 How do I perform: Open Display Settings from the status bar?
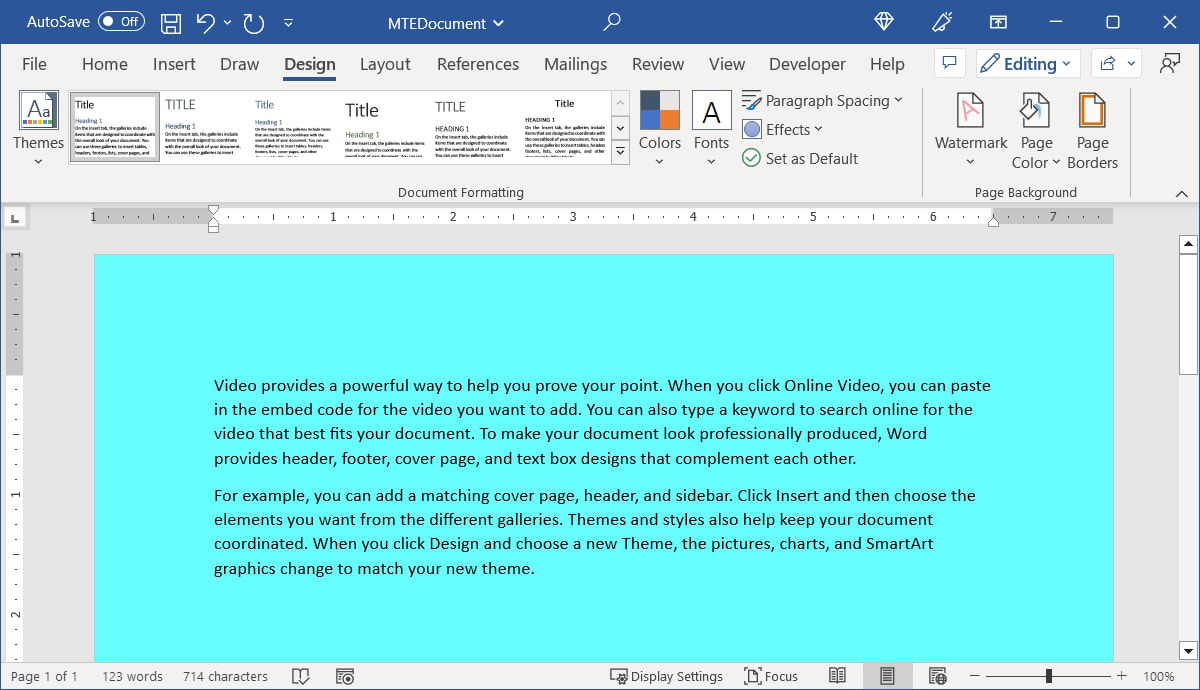[x=667, y=676]
